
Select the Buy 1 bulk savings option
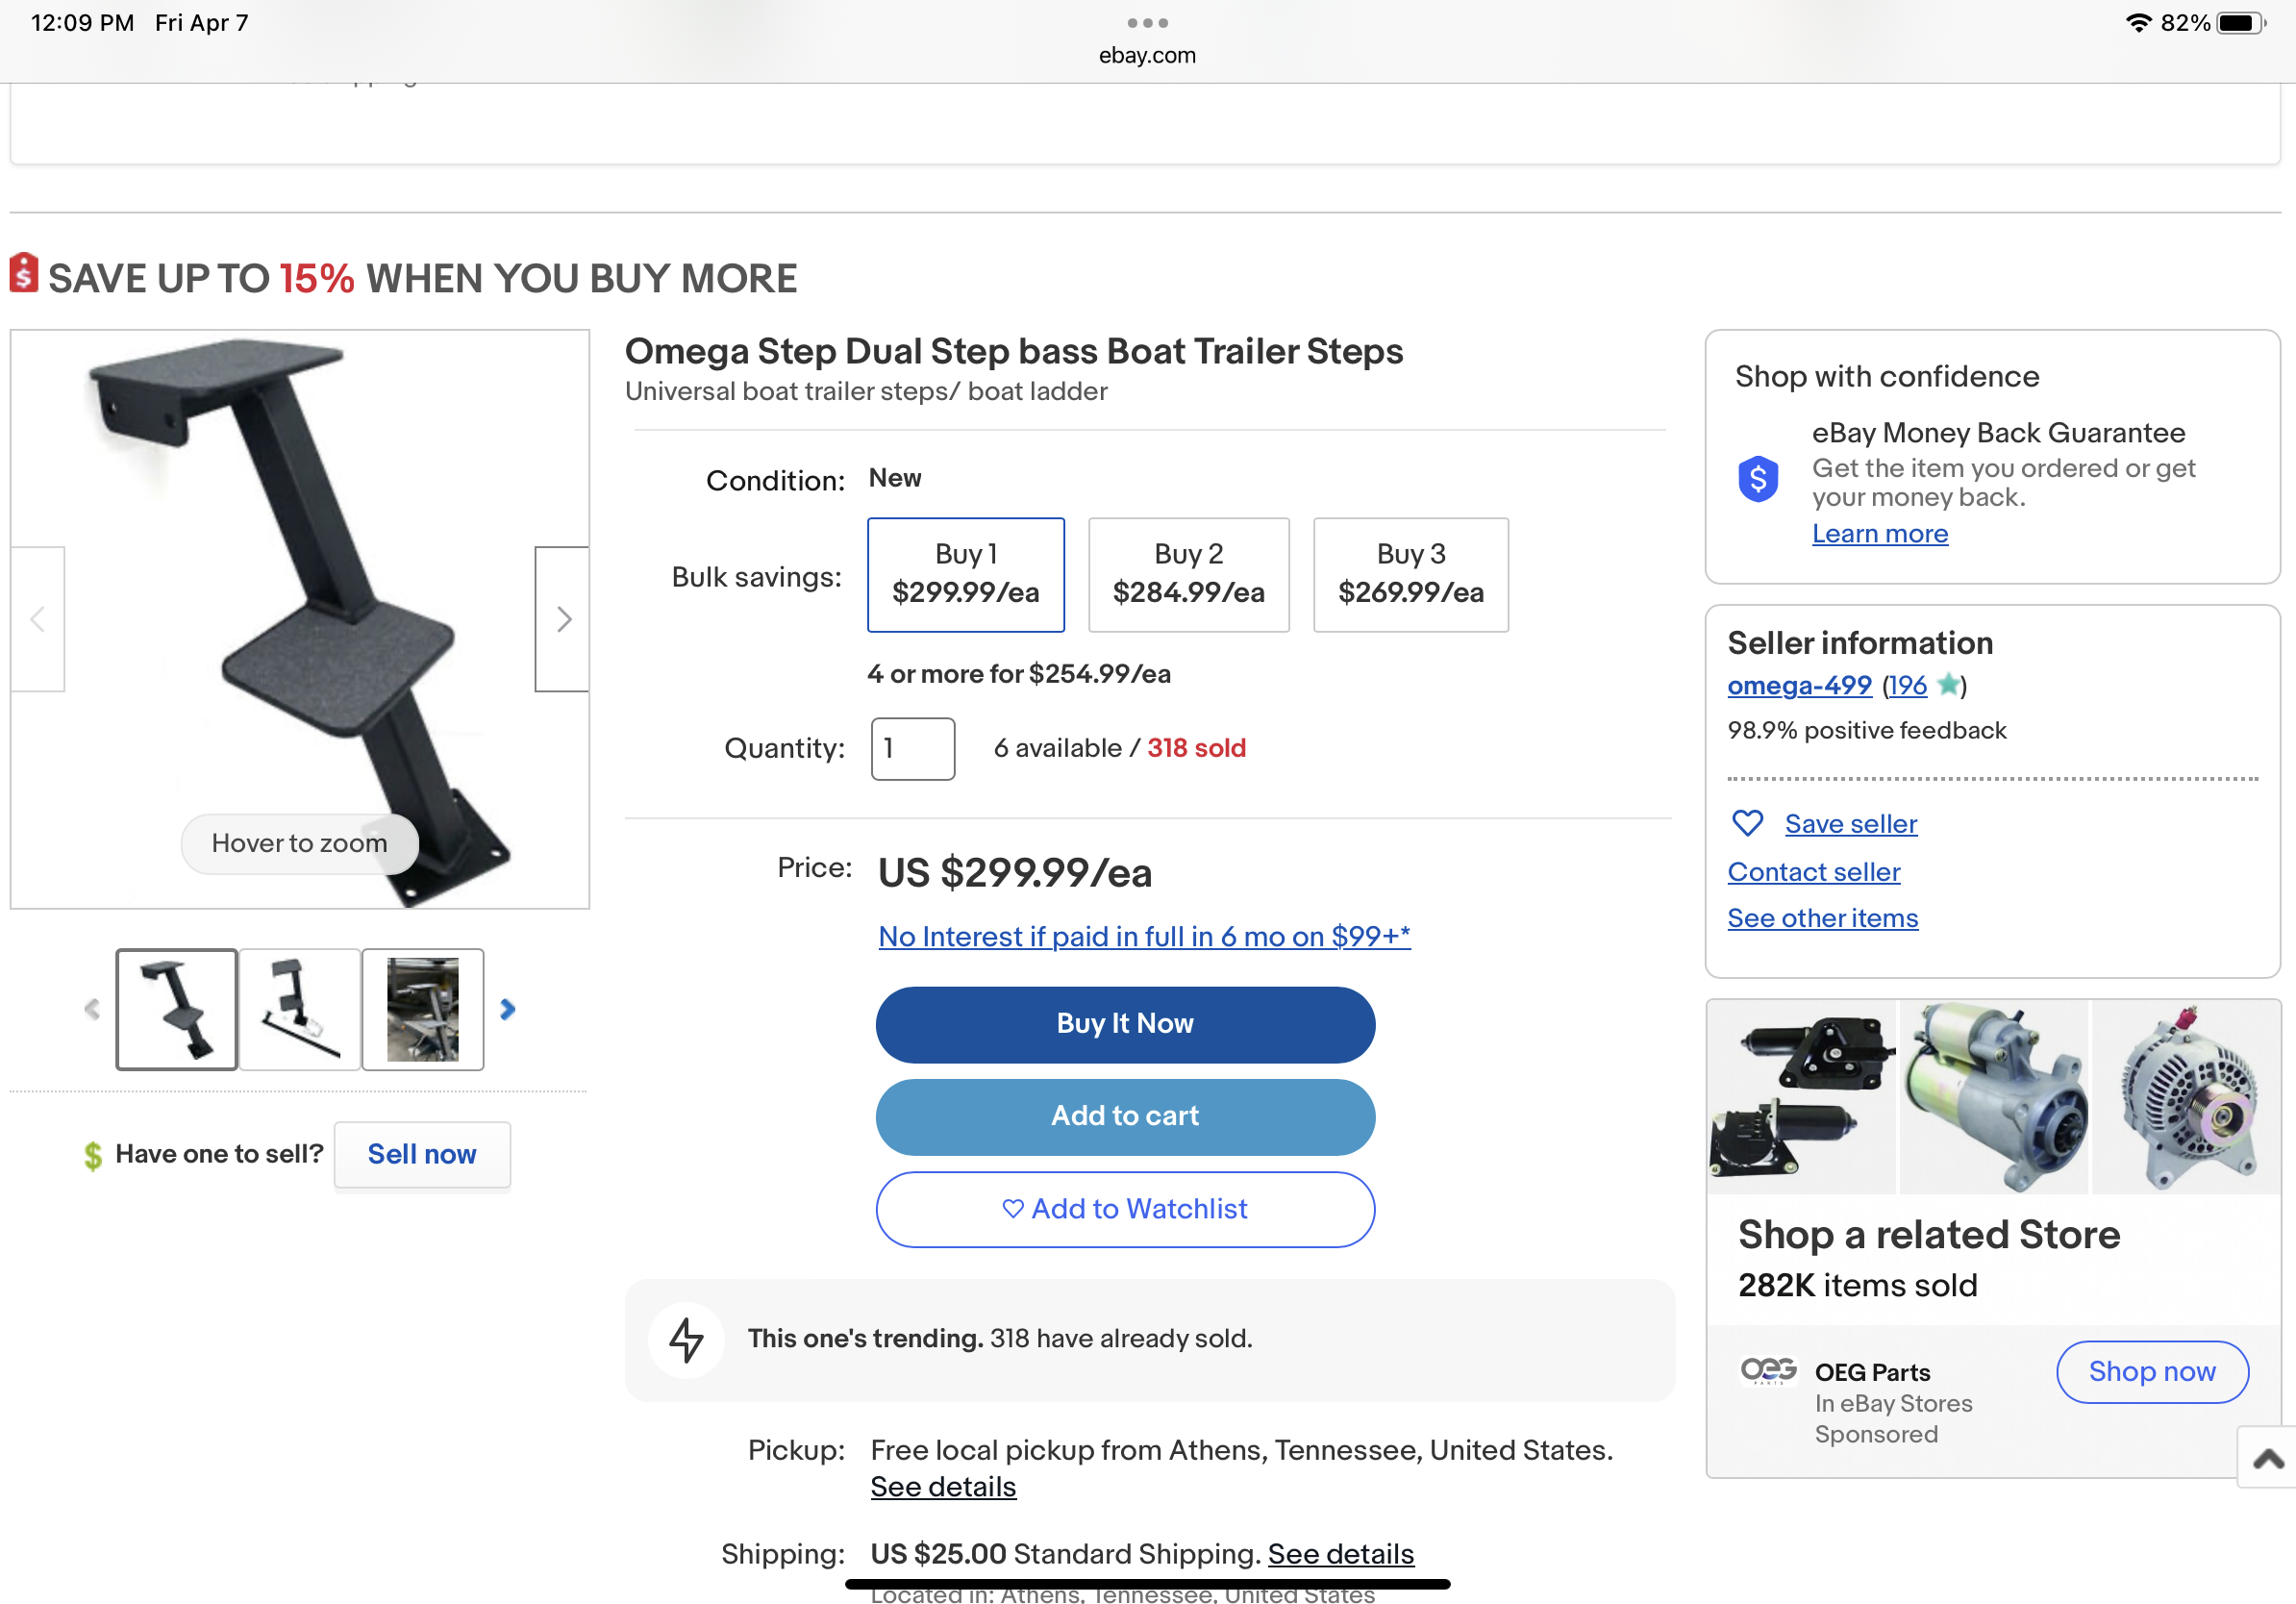[965, 574]
